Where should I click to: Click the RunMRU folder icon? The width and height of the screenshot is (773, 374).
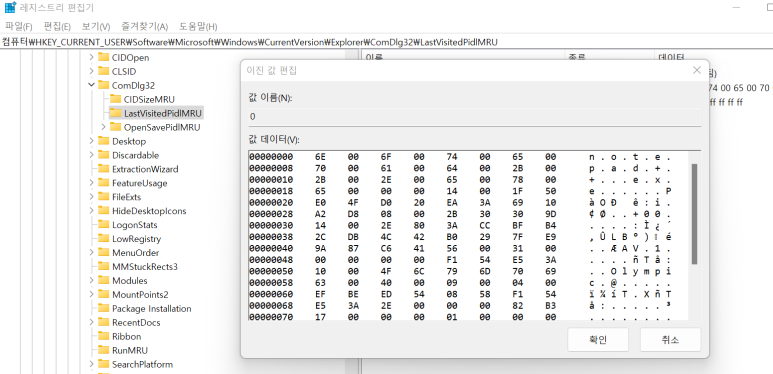103,350
